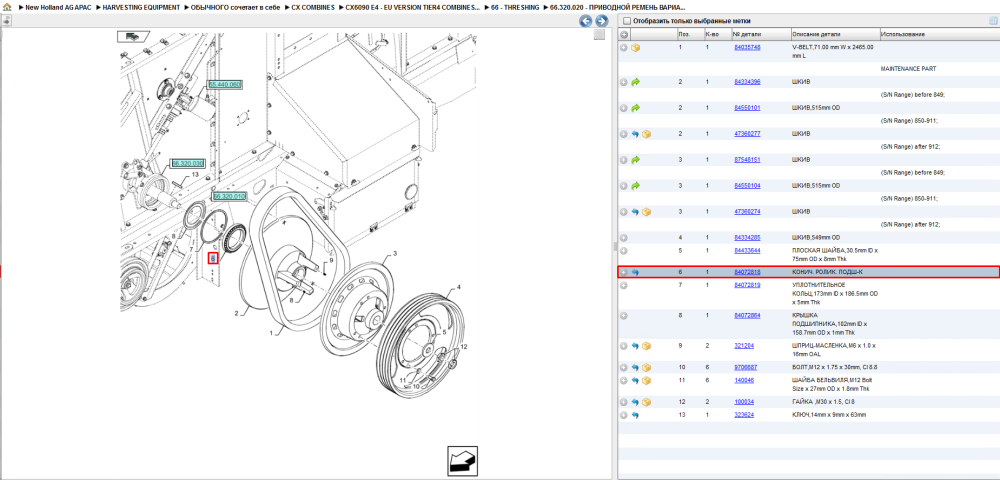This screenshot has width=1000, height=480.
Task: Click plus button for part 84072819
Action: coord(624,285)
